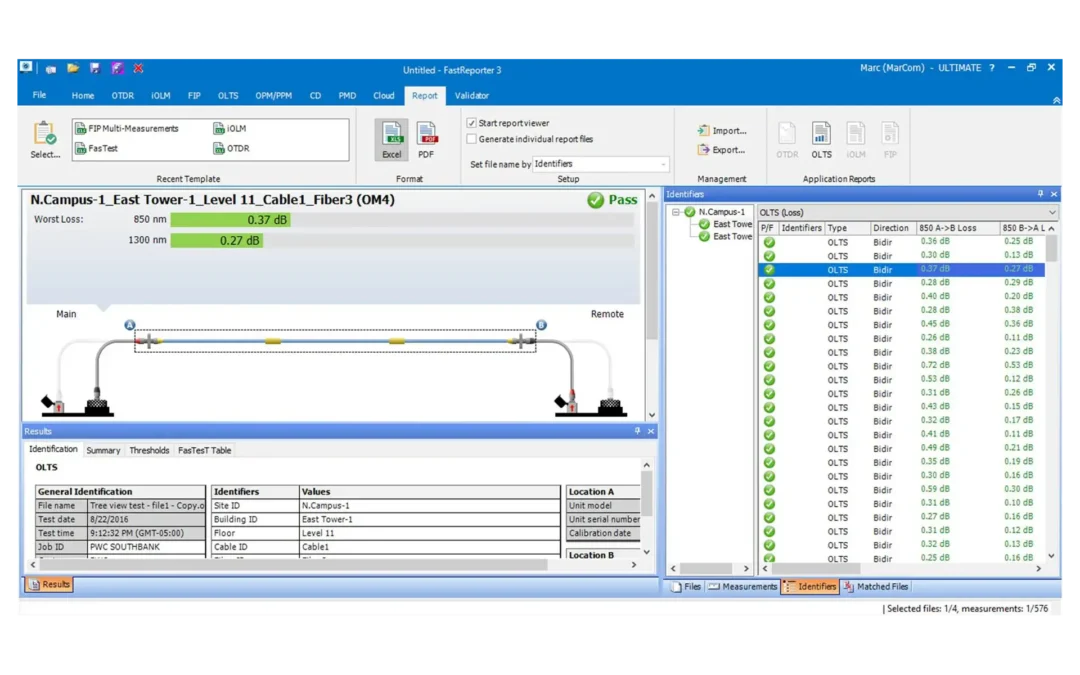Select the Identifiers bottom tab

coord(810,587)
